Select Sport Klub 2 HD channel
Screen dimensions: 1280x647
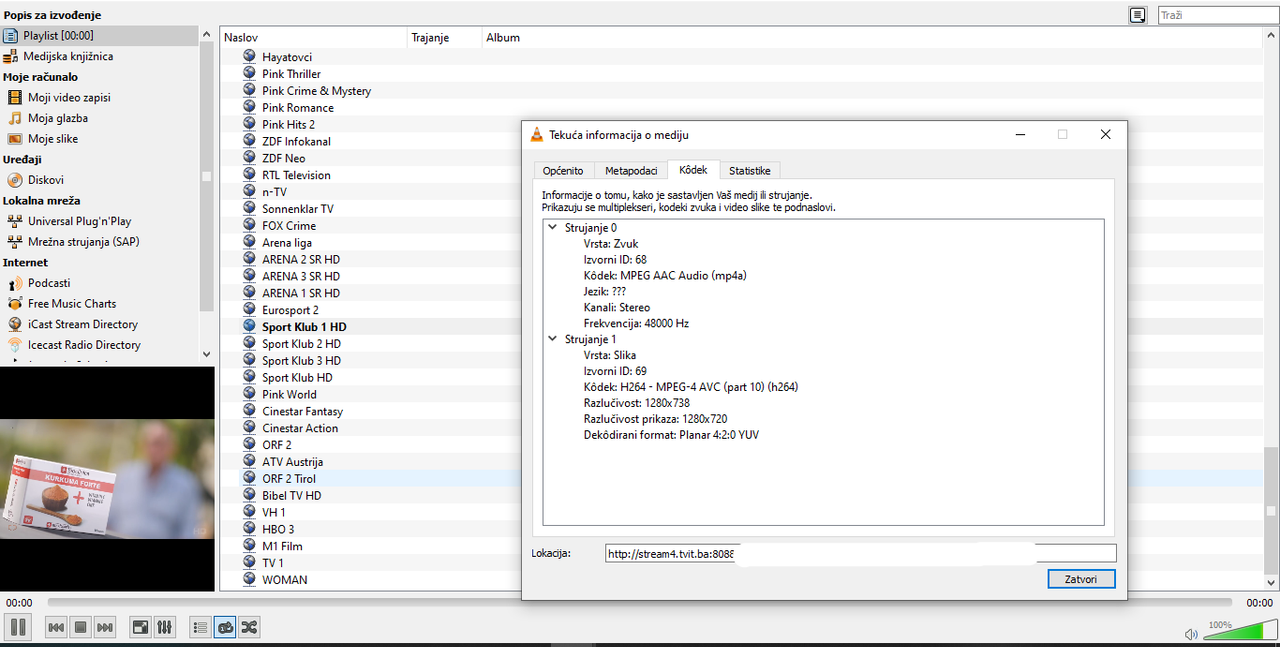click(301, 344)
